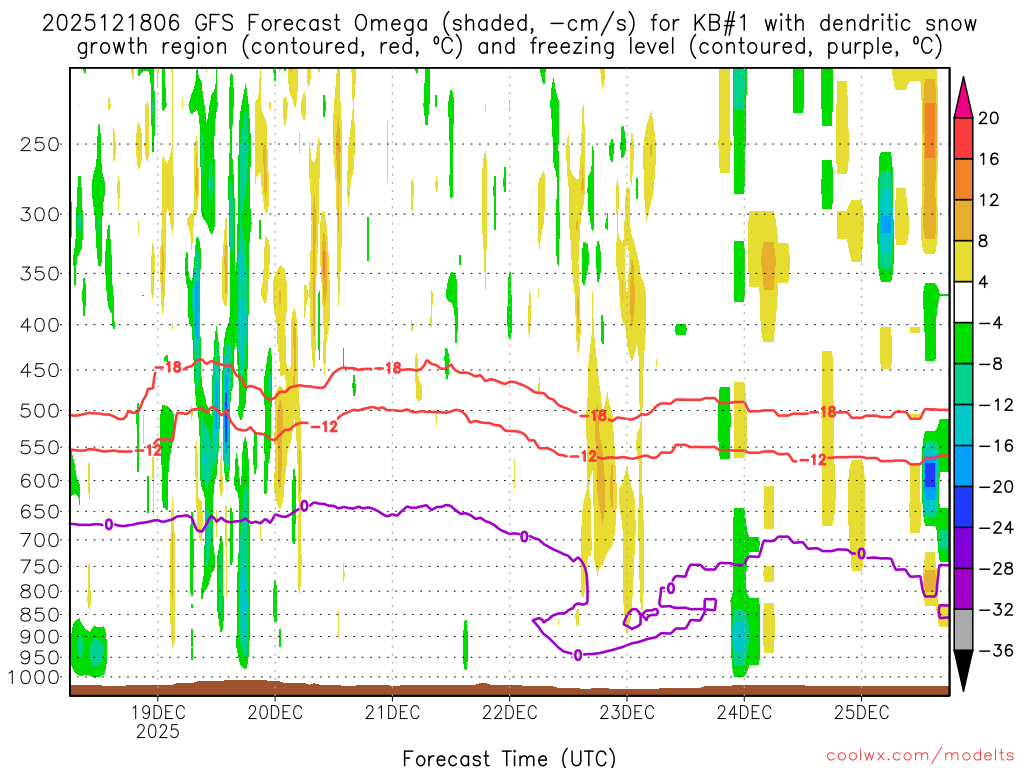
Task: Pick the light blue -16 to -20 swatch
Action: pyautogui.click(x=963, y=466)
